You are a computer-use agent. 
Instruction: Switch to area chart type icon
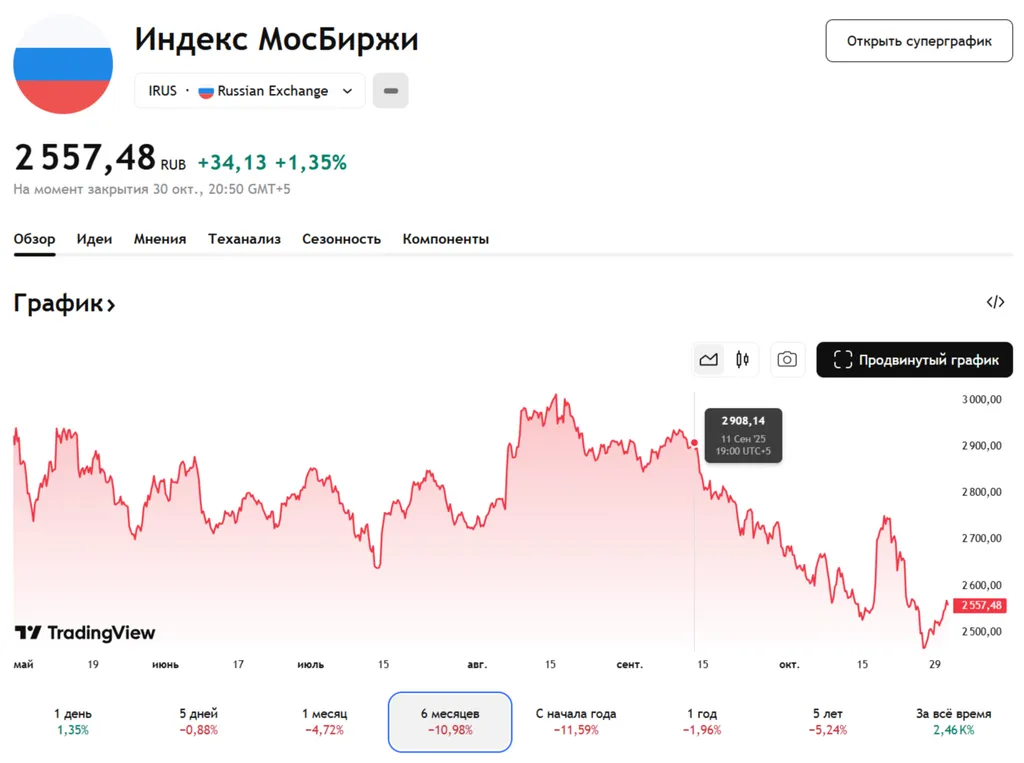pos(709,360)
